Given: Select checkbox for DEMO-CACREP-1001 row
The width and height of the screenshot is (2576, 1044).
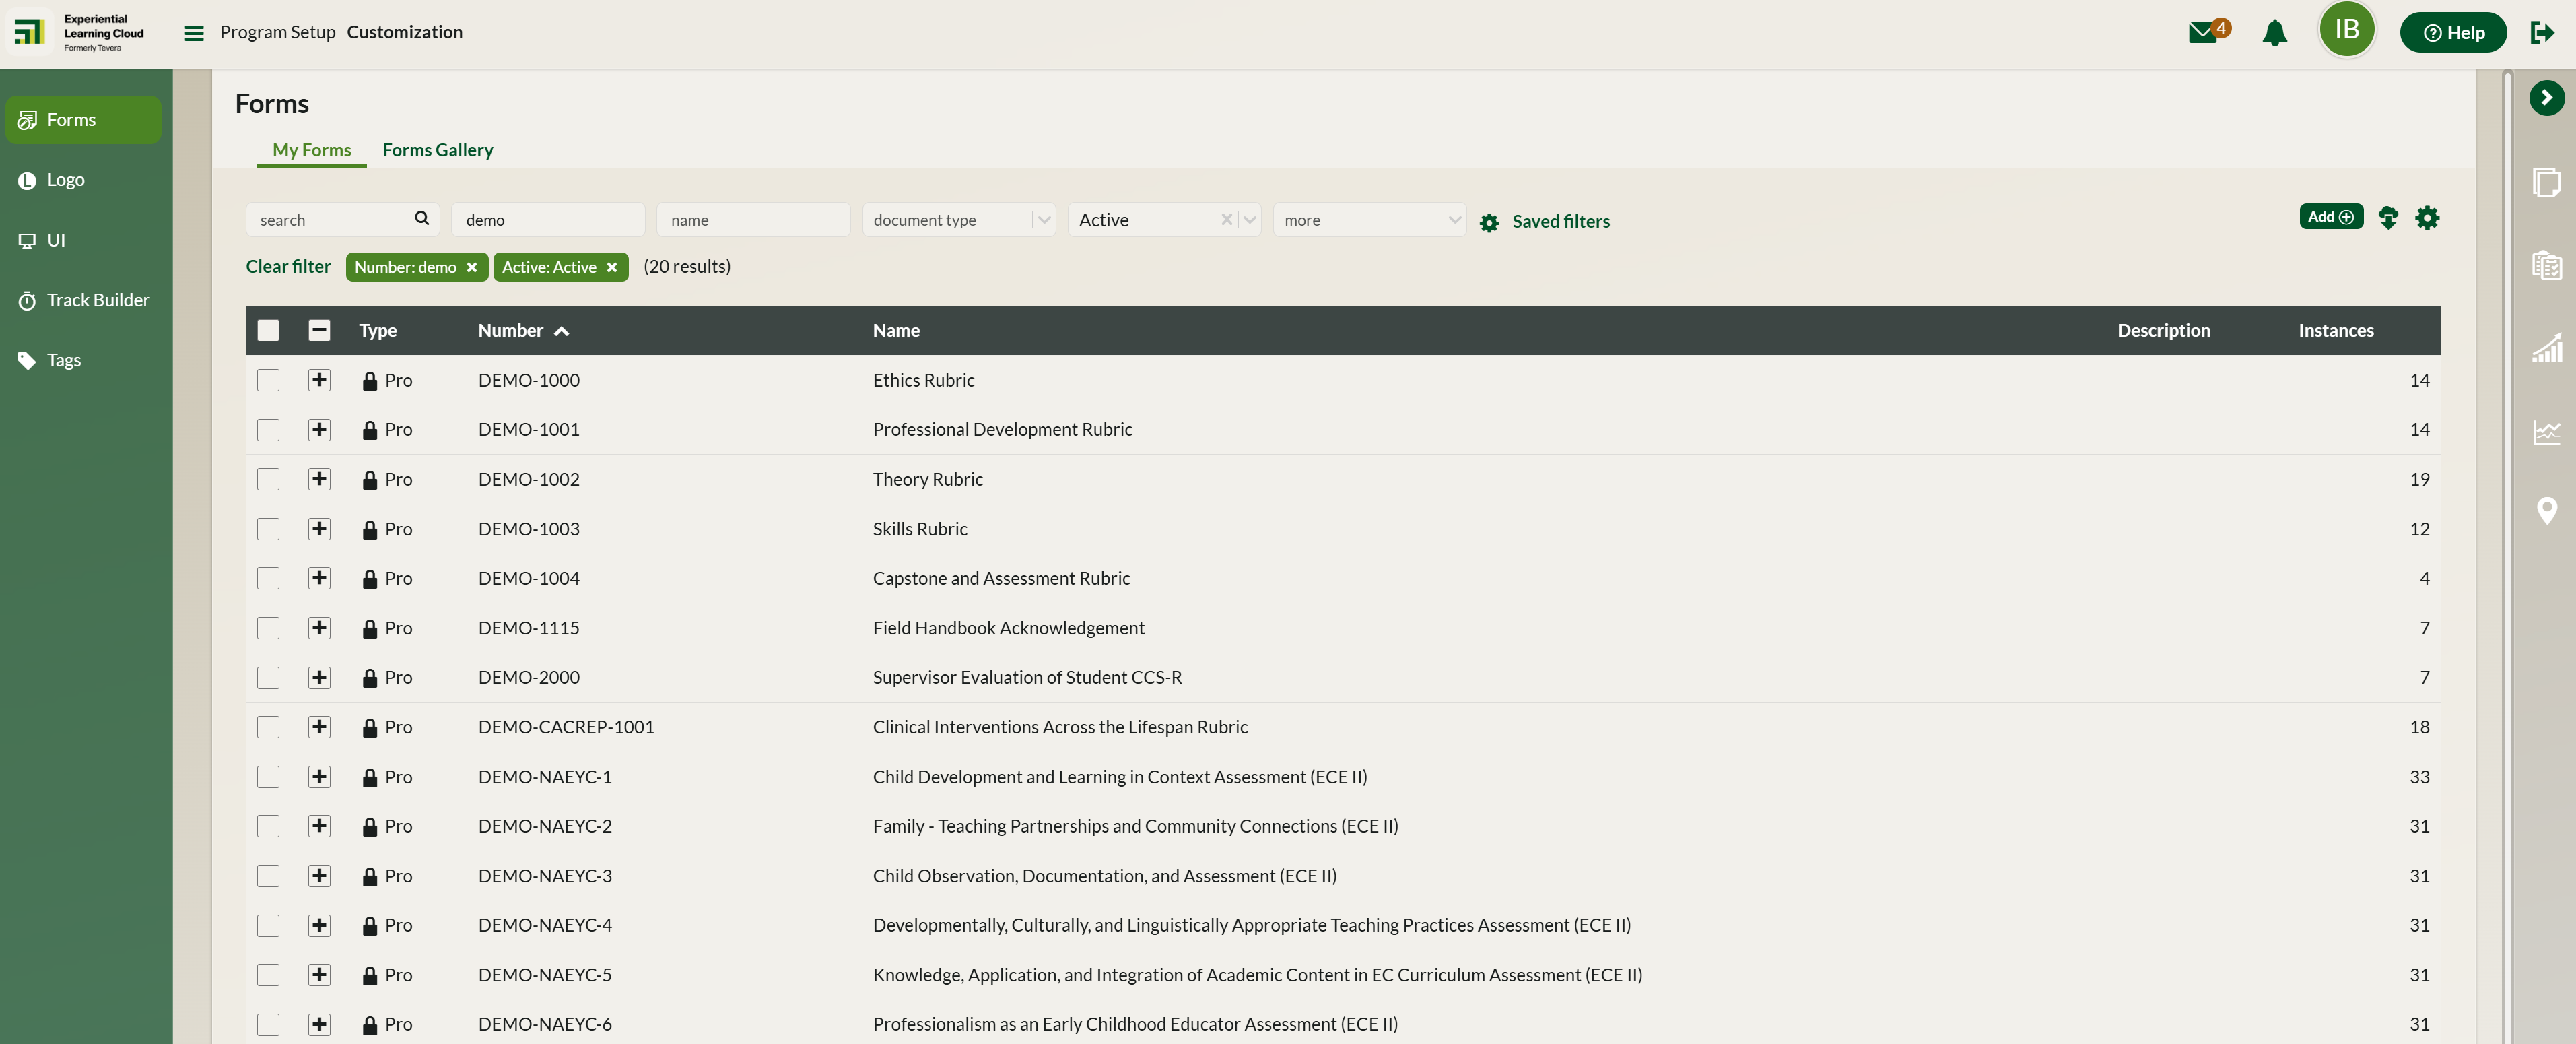Looking at the screenshot, I should (x=268, y=727).
